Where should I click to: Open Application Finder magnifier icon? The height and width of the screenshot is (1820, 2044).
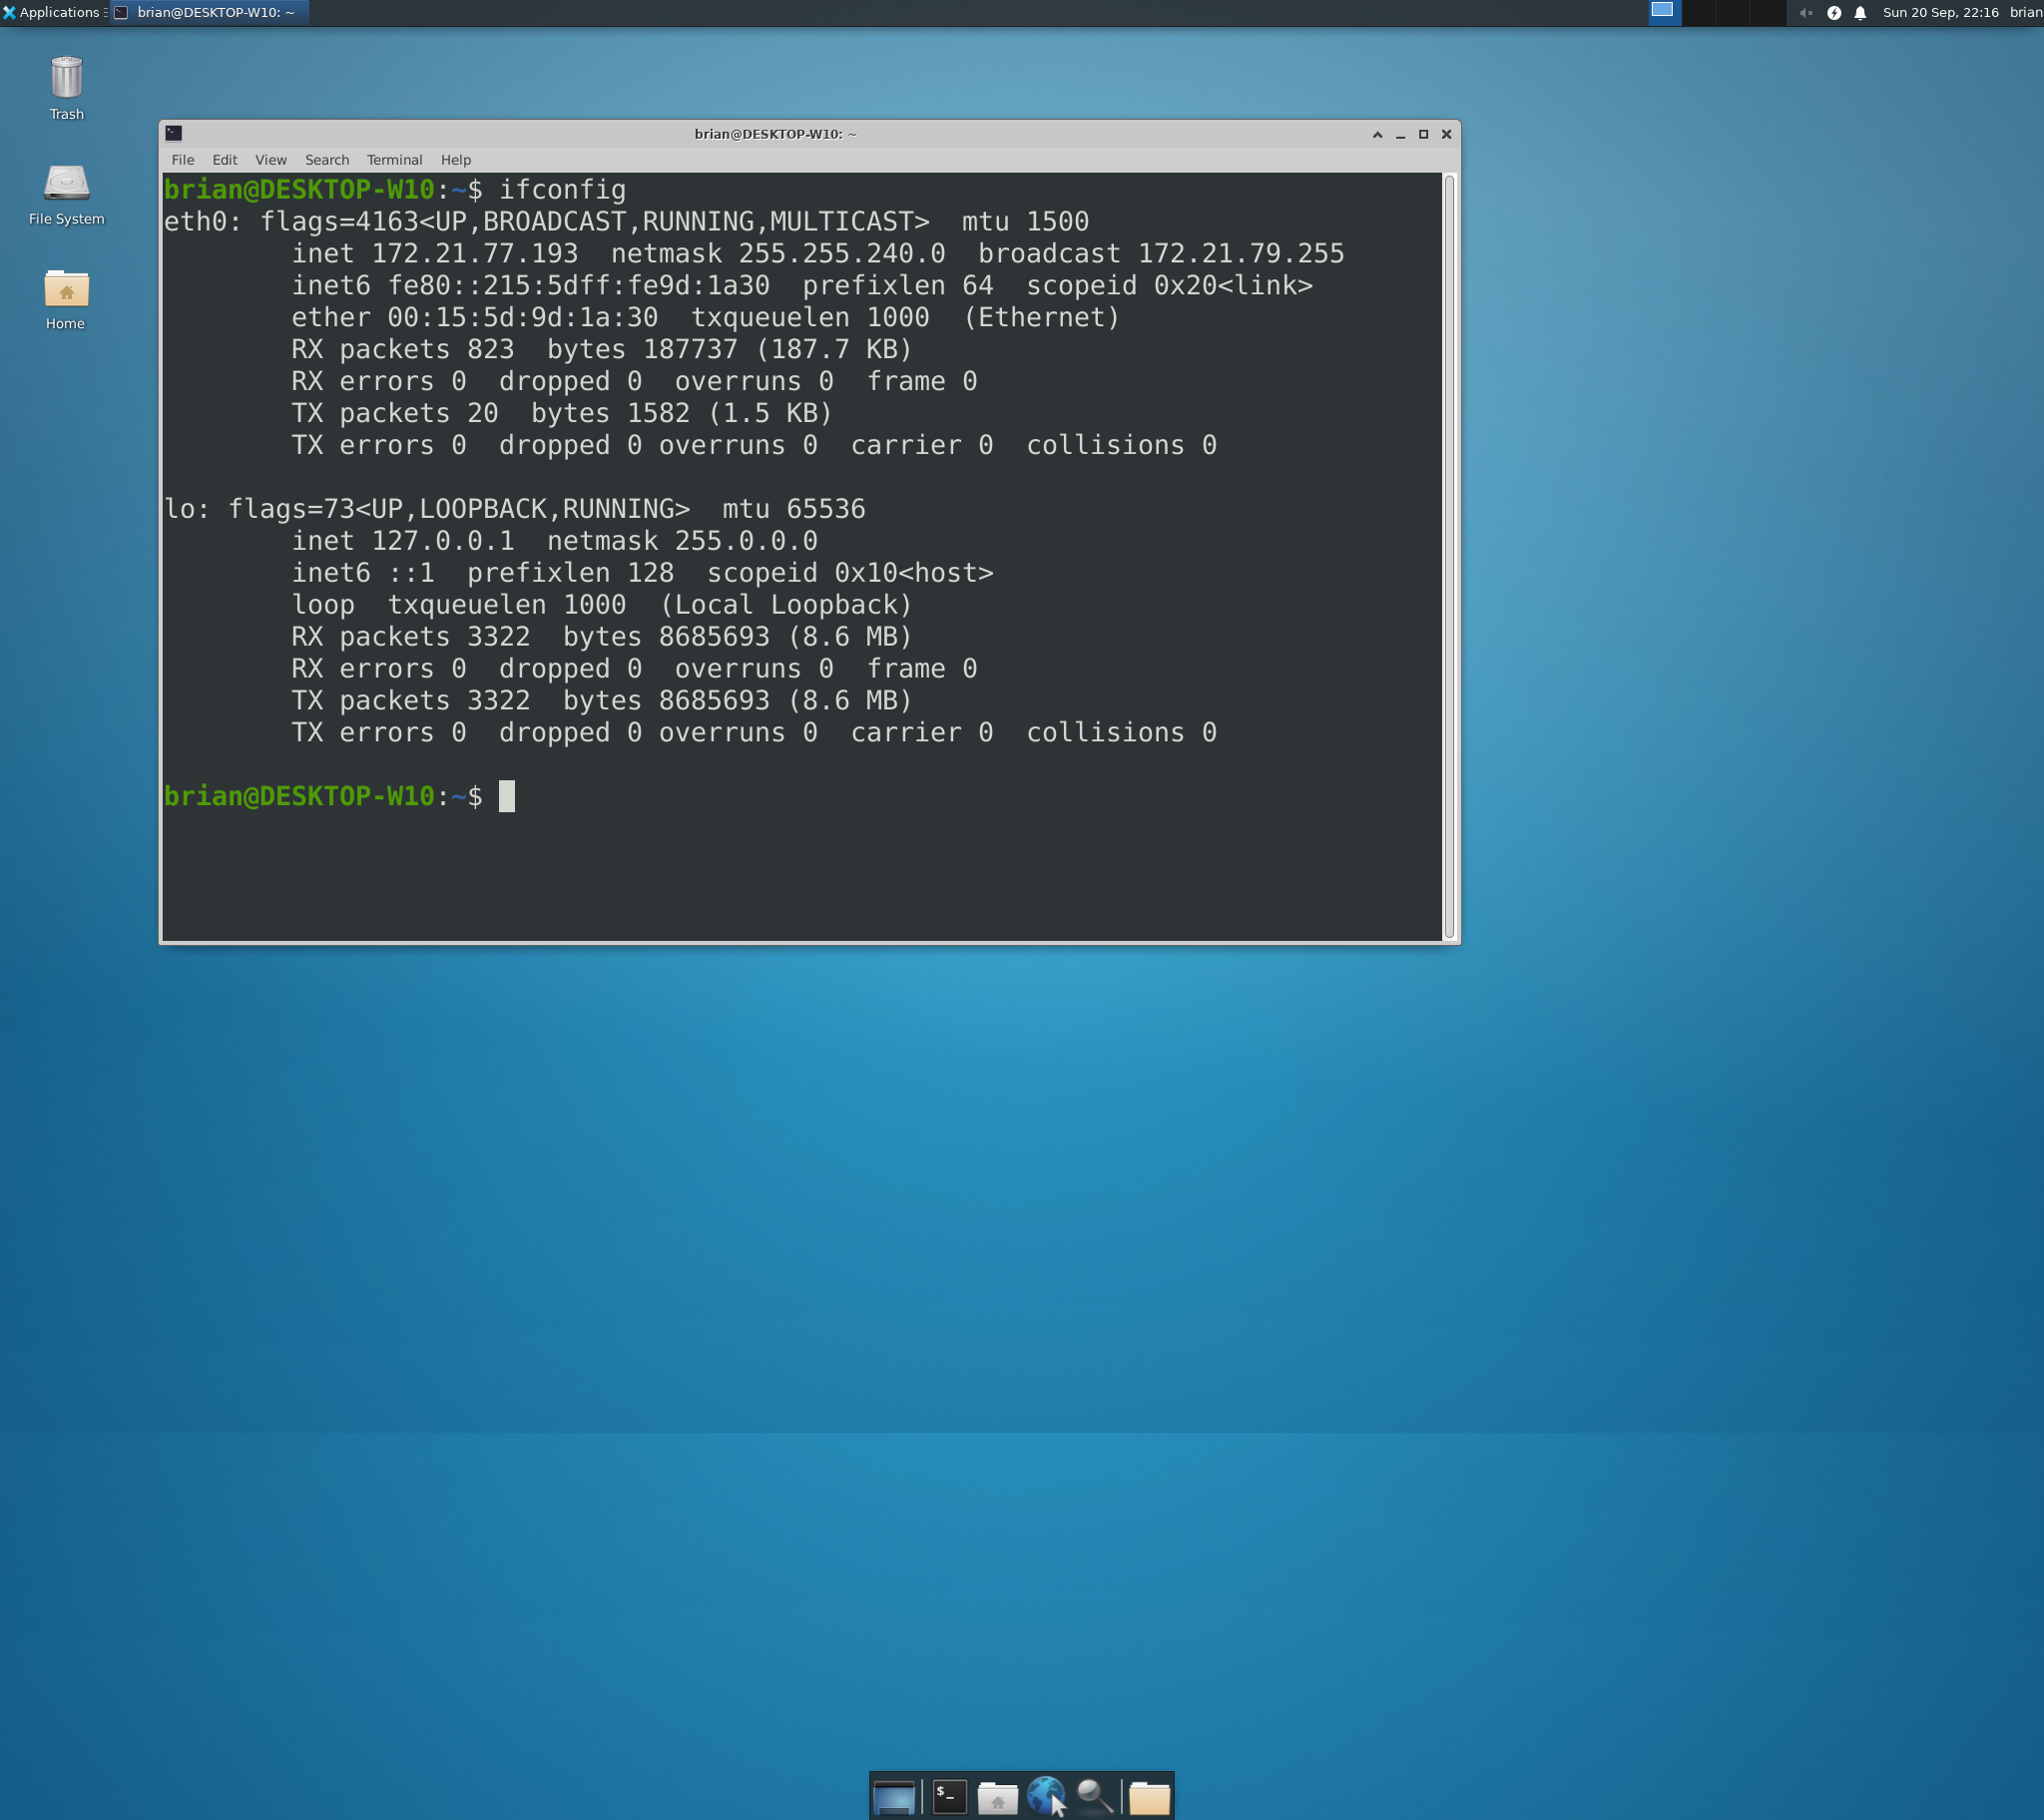(x=1094, y=1797)
